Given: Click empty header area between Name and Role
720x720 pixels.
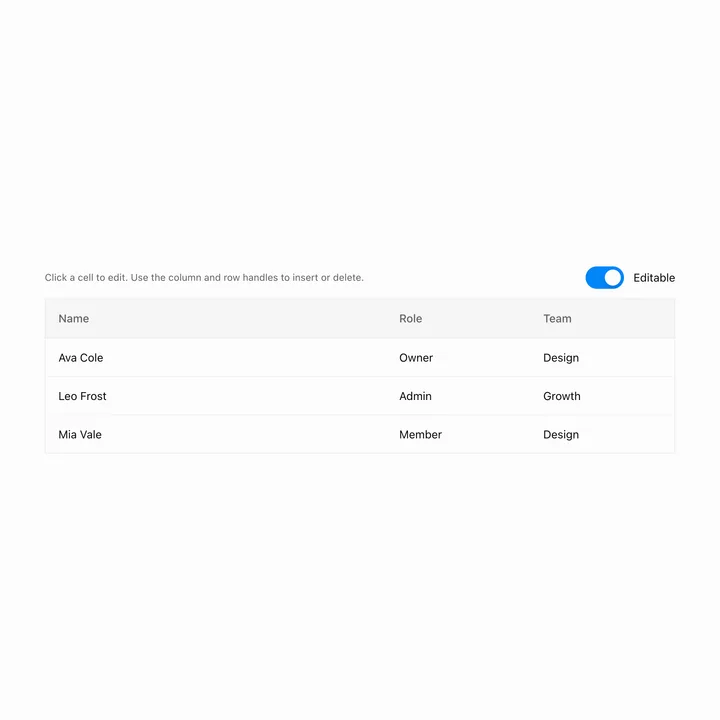Looking at the screenshot, I should coord(243,319).
